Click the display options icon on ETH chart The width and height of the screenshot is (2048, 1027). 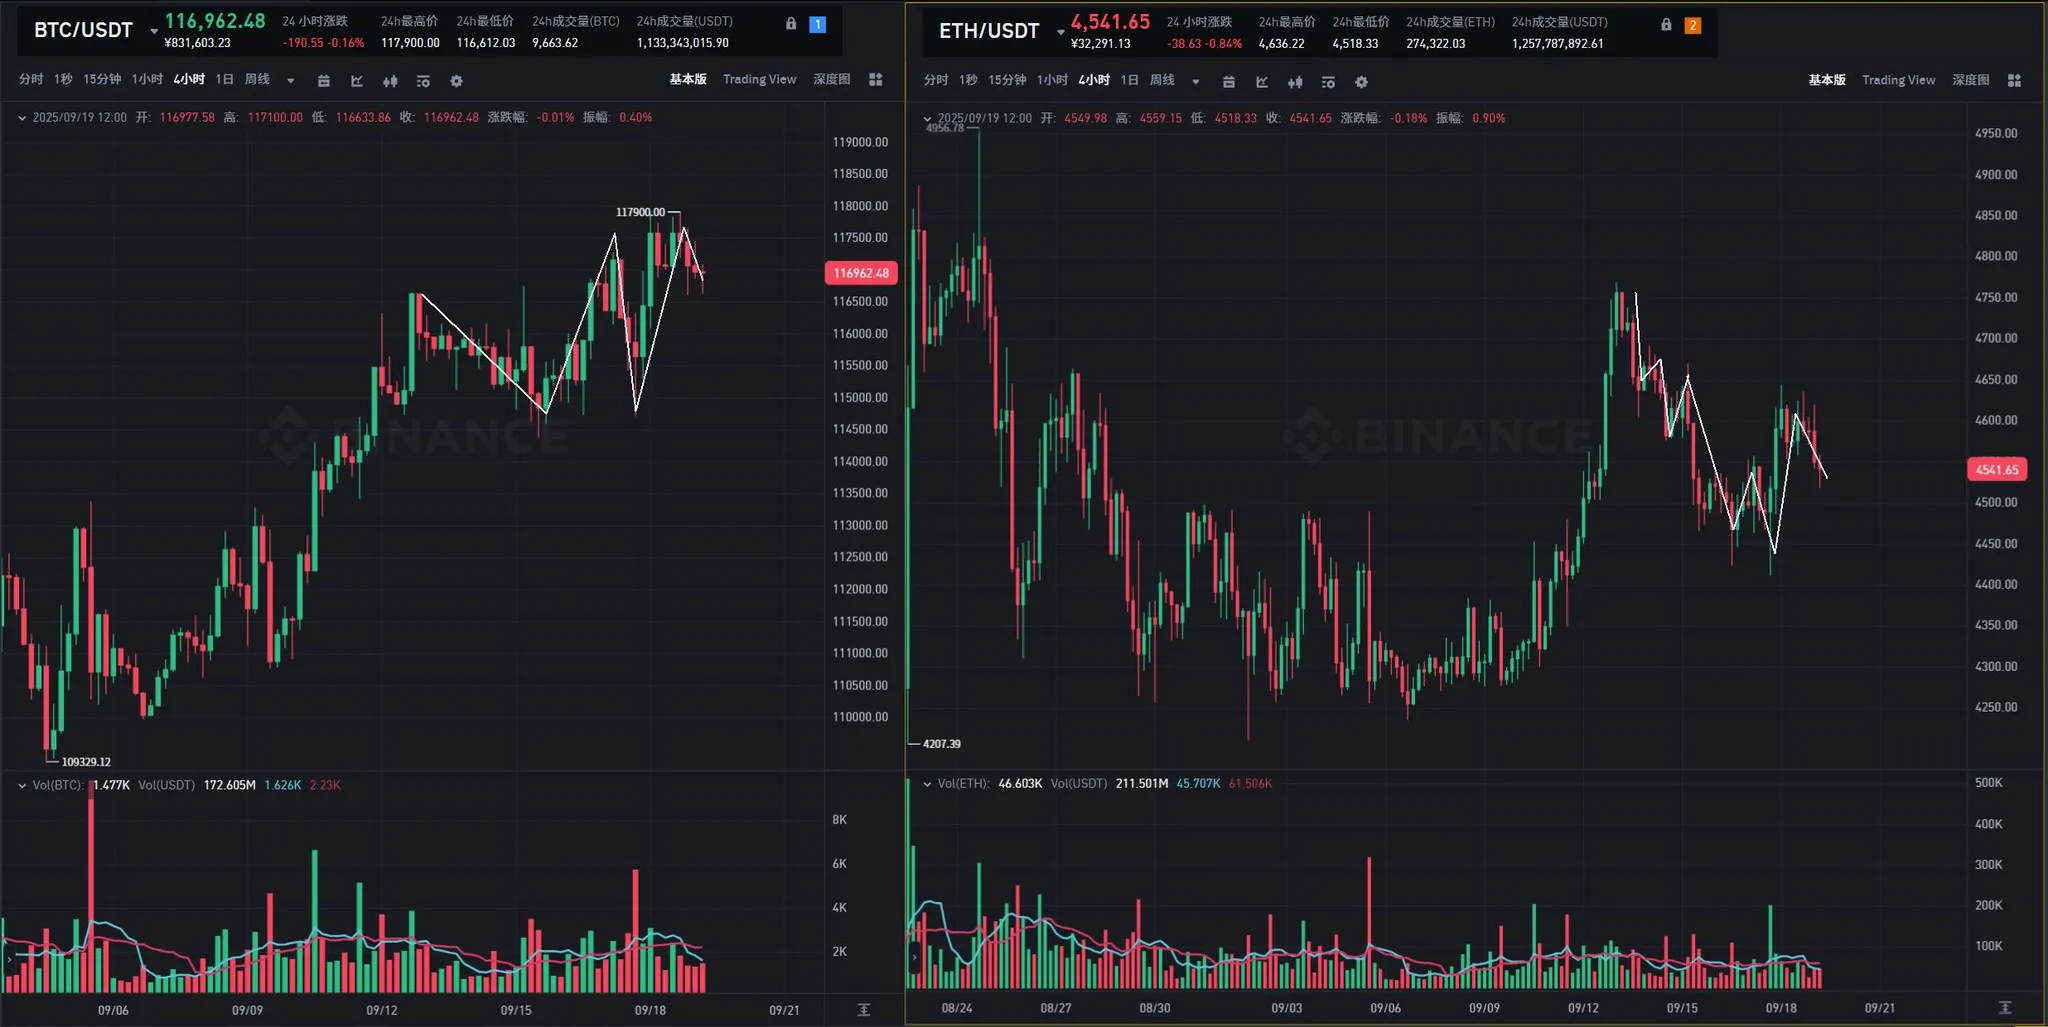[x=1328, y=82]
